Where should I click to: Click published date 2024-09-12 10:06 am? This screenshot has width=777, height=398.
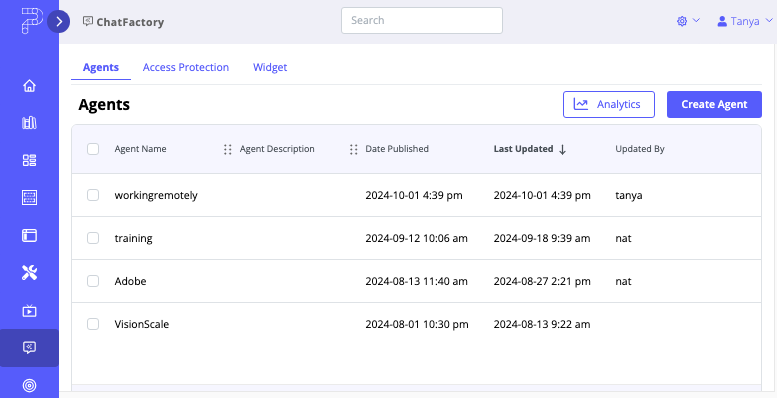pos(416,238)
